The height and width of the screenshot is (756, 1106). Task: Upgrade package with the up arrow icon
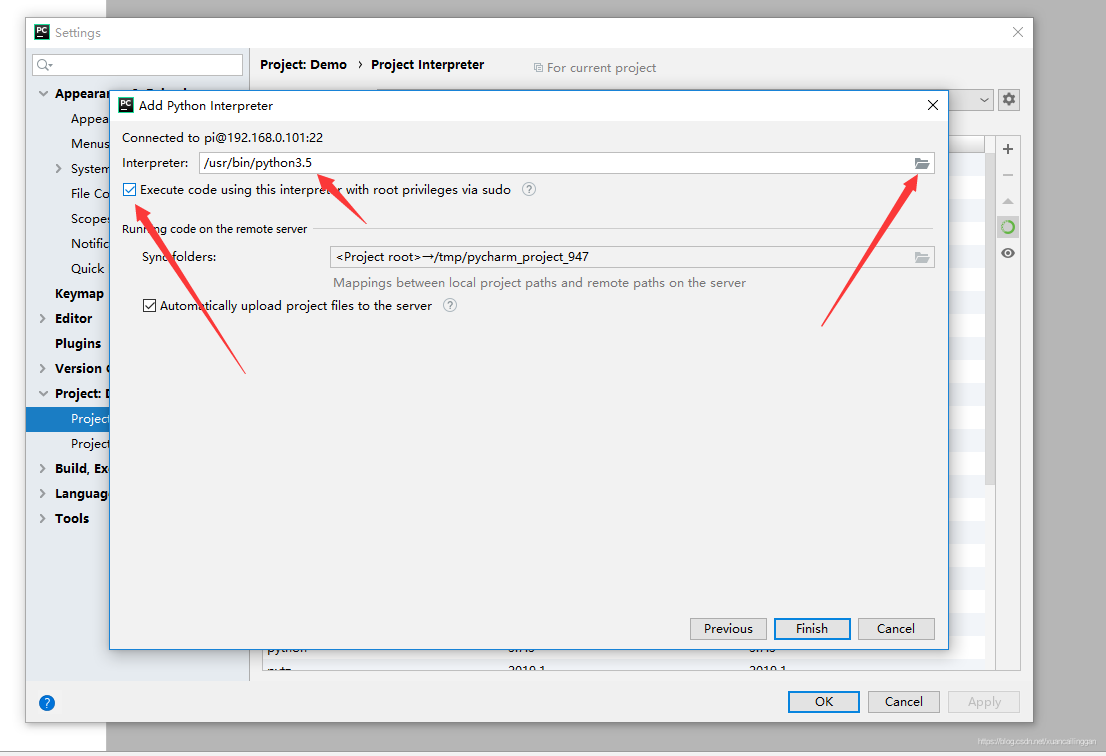click(1008, 201)
